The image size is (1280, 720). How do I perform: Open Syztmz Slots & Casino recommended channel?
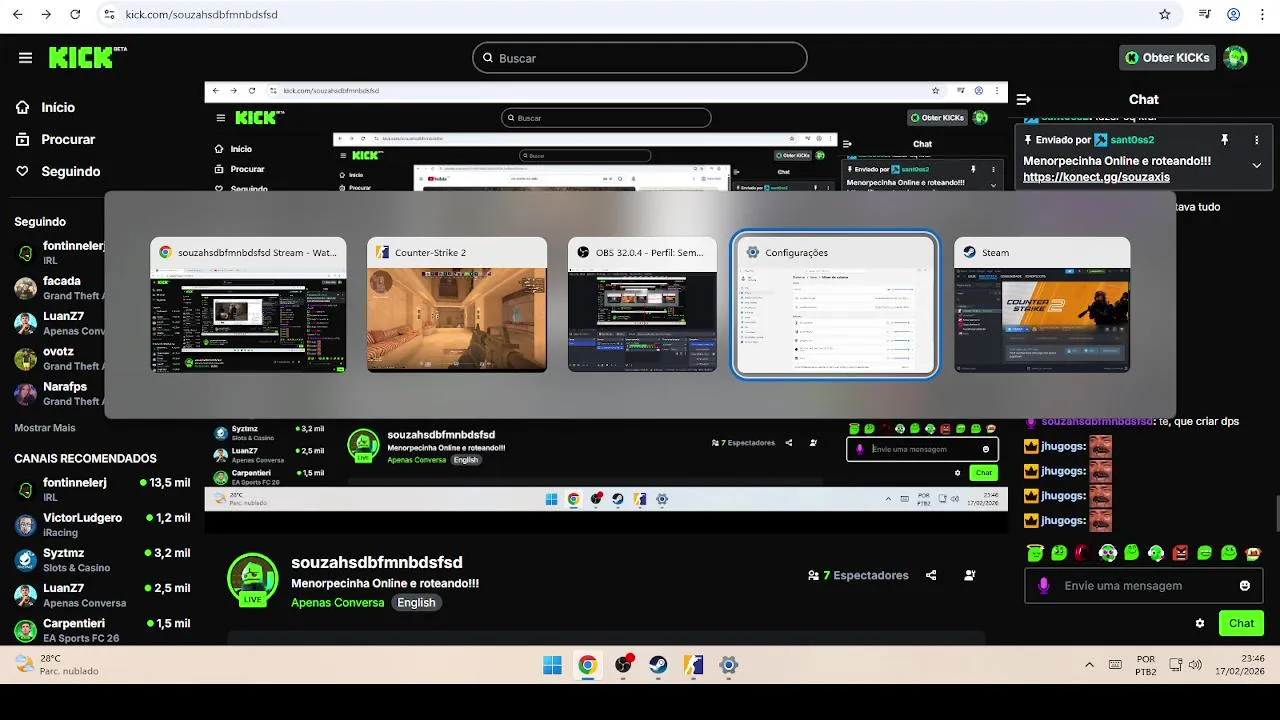coord(102,560)
